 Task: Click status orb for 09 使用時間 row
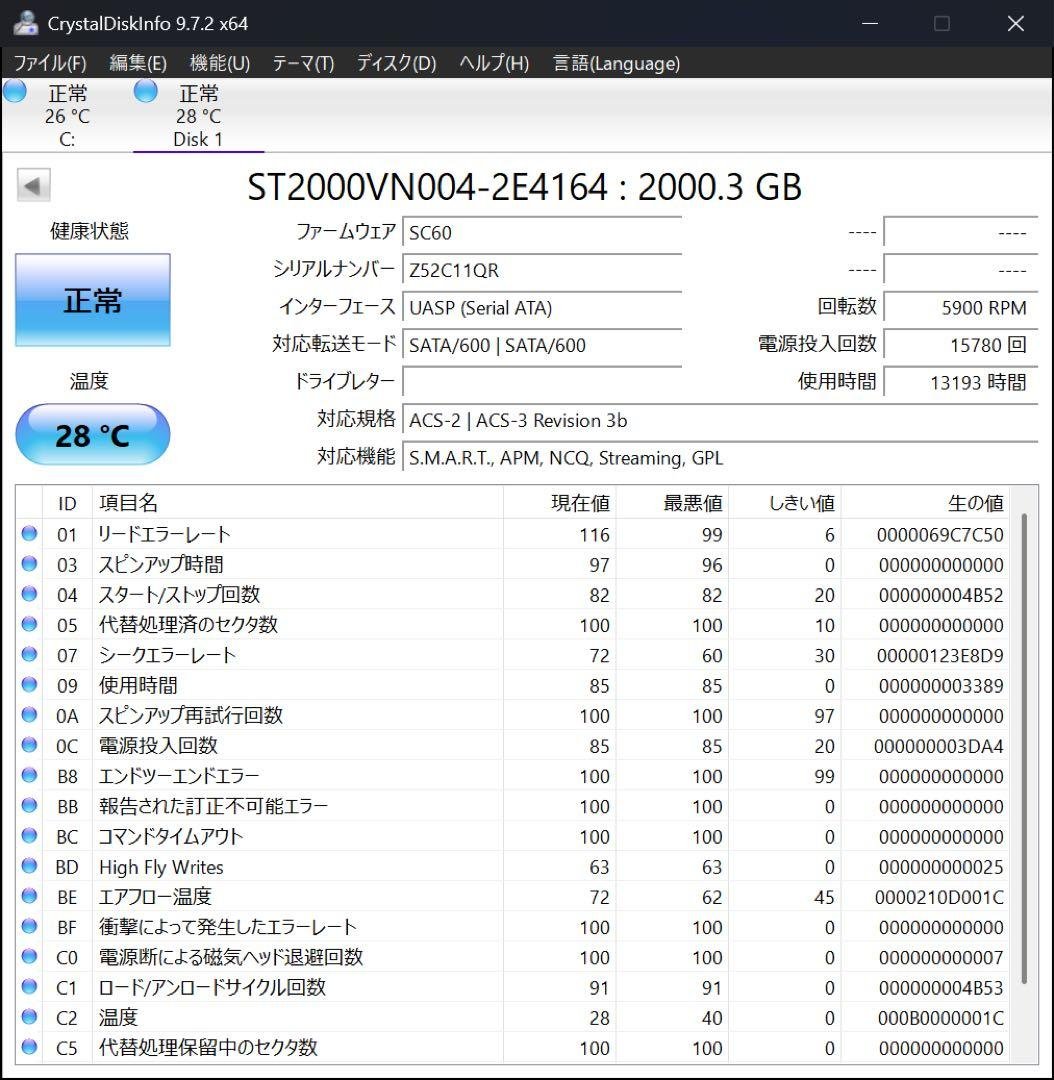29,685
